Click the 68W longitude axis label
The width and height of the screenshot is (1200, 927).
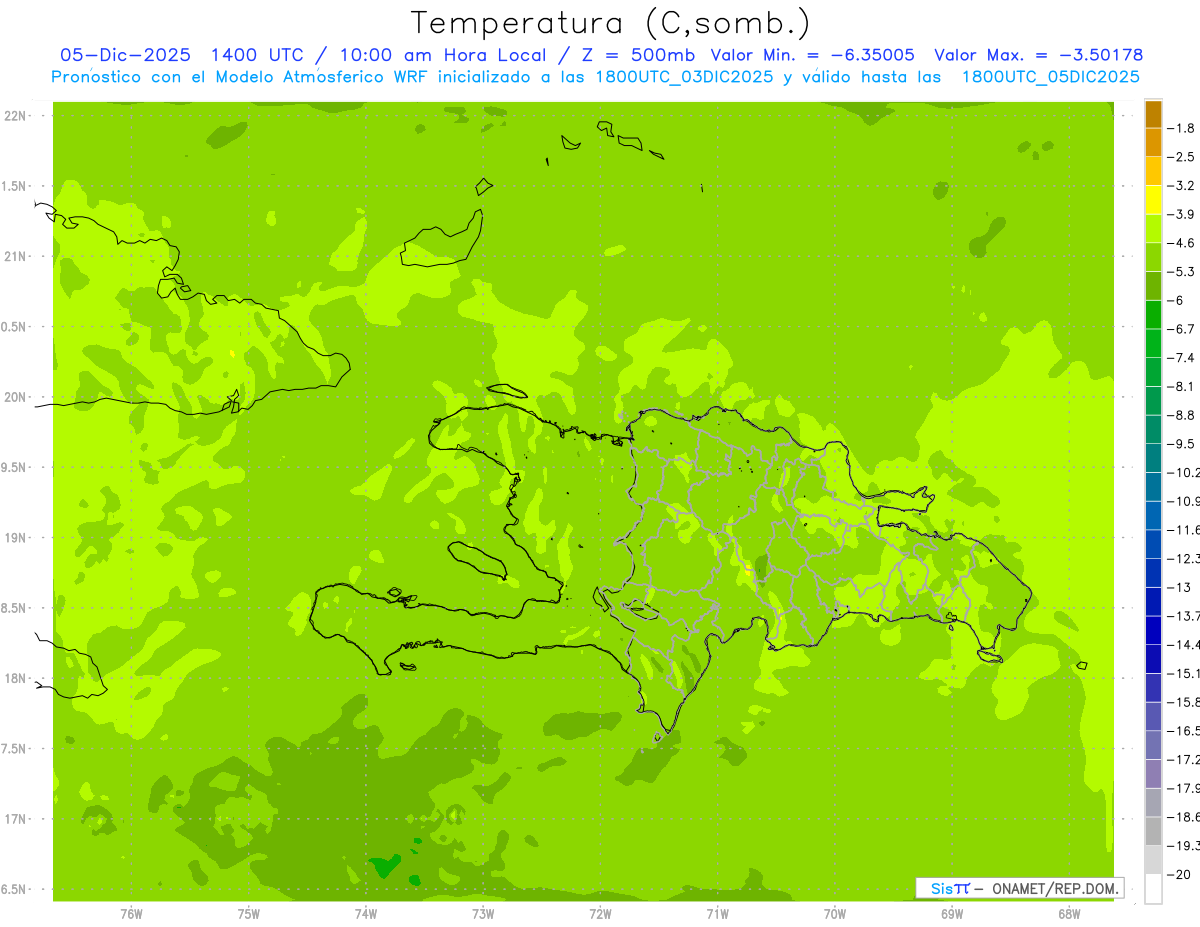(x=1069, y=914)
